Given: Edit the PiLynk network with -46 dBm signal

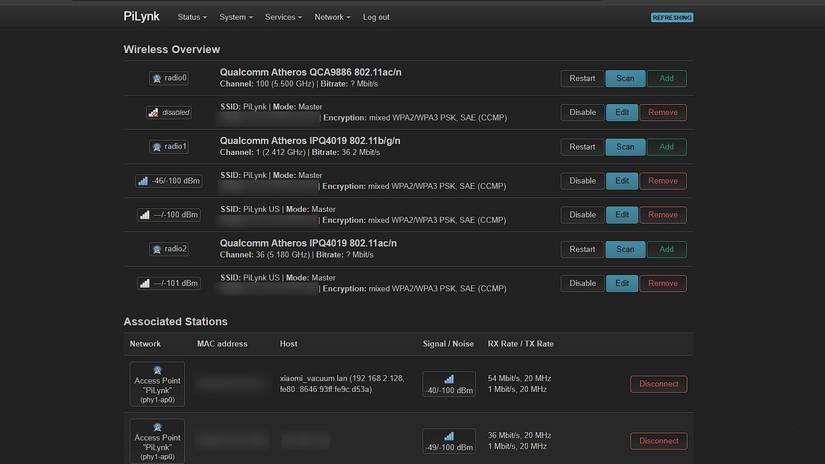Looking at the screenshot, I should [x=622, y=181].
